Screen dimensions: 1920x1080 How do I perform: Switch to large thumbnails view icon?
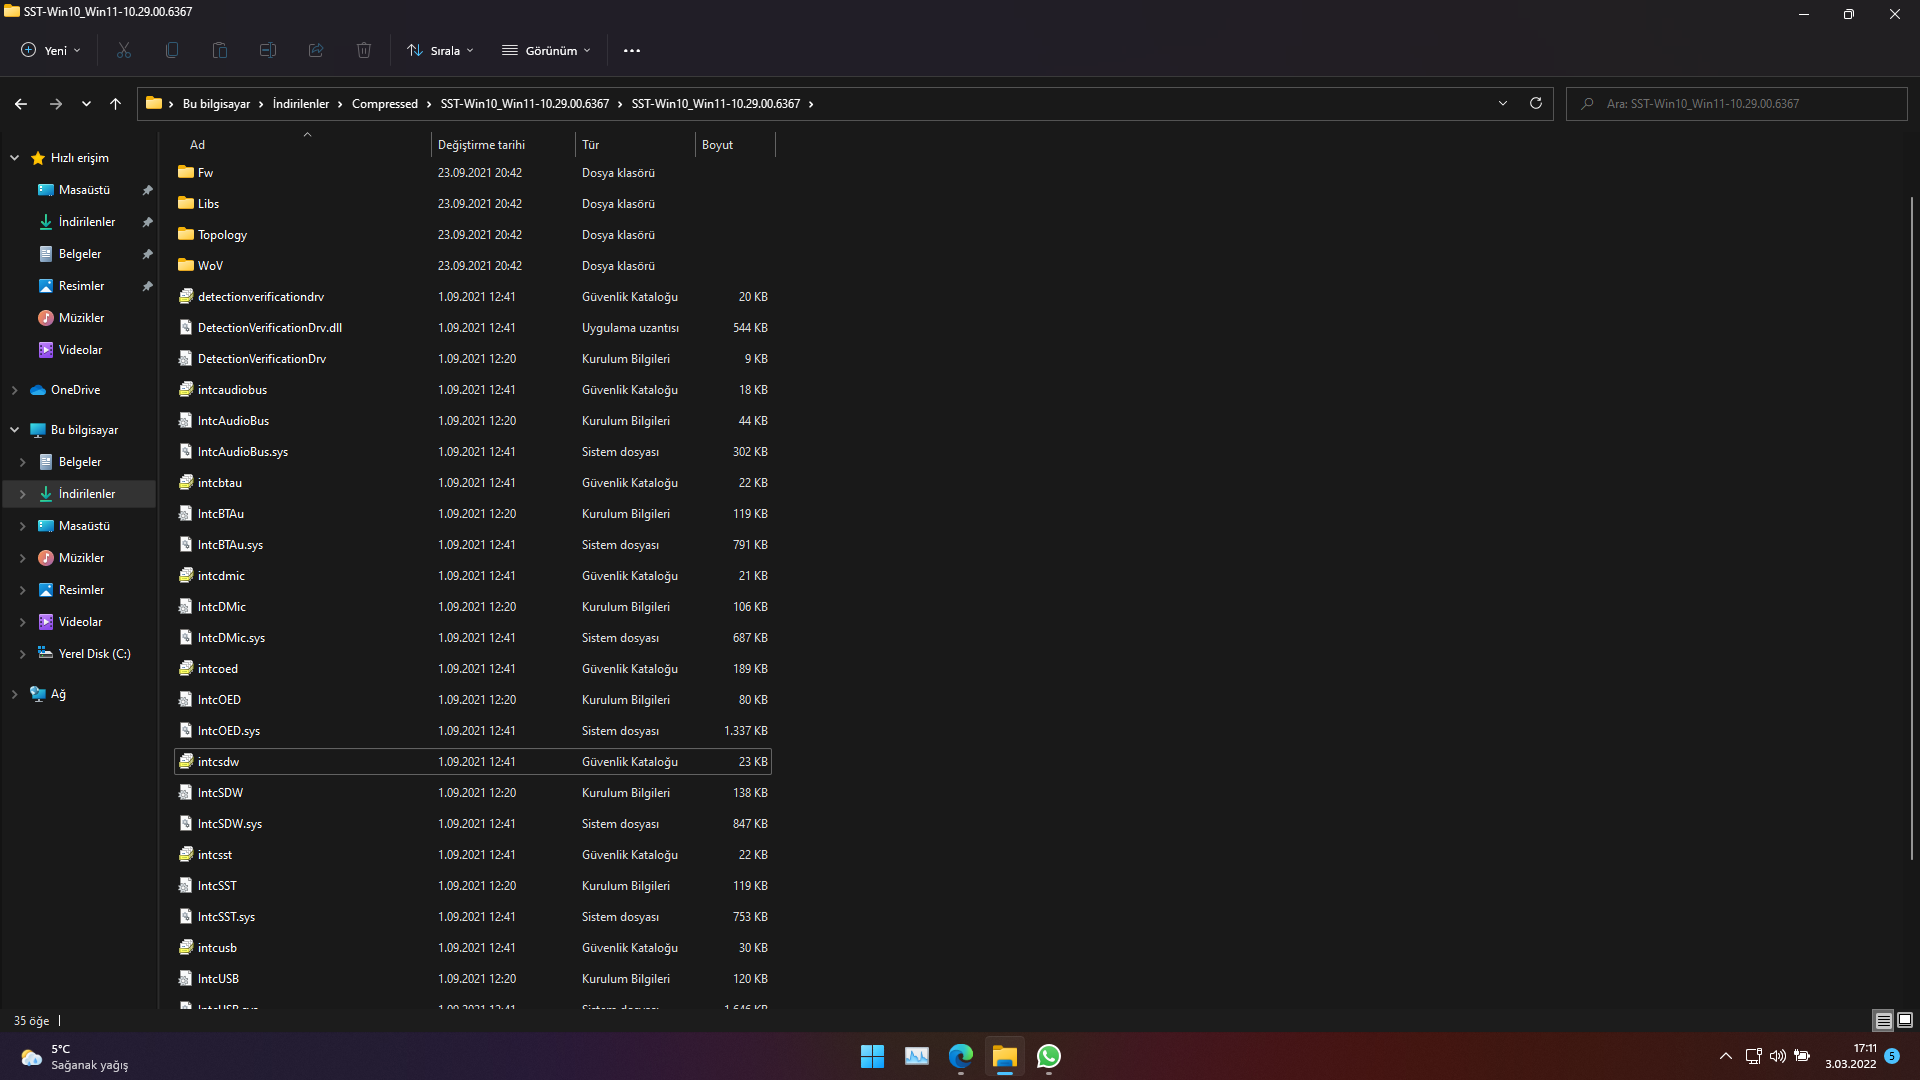click(x=1905, y=1020)
